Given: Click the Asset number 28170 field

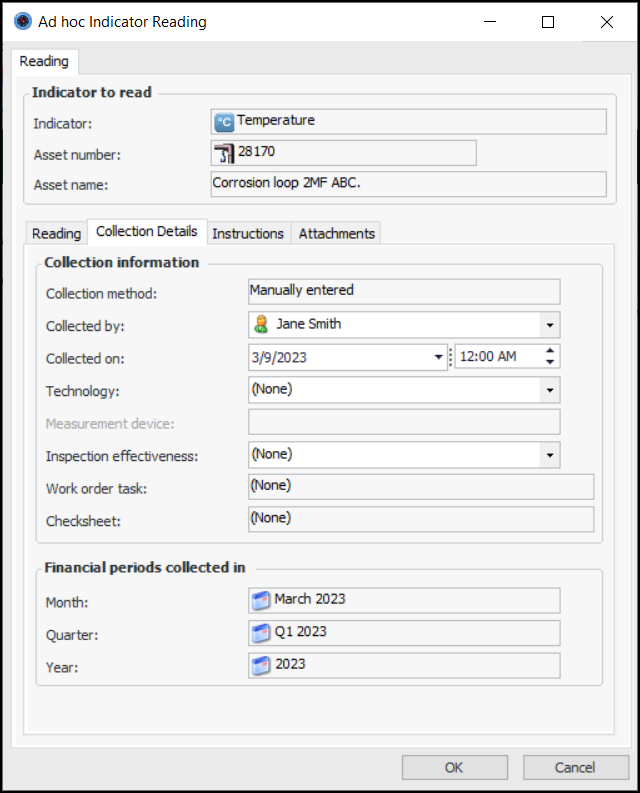Looking at the screenshot, I should click(x=344, y=153).
